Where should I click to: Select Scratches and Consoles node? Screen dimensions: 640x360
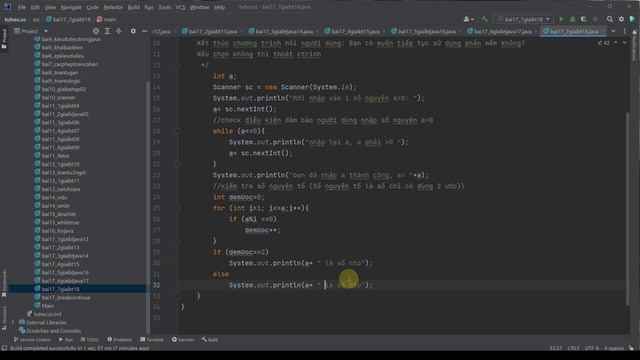tap(53, 331)
